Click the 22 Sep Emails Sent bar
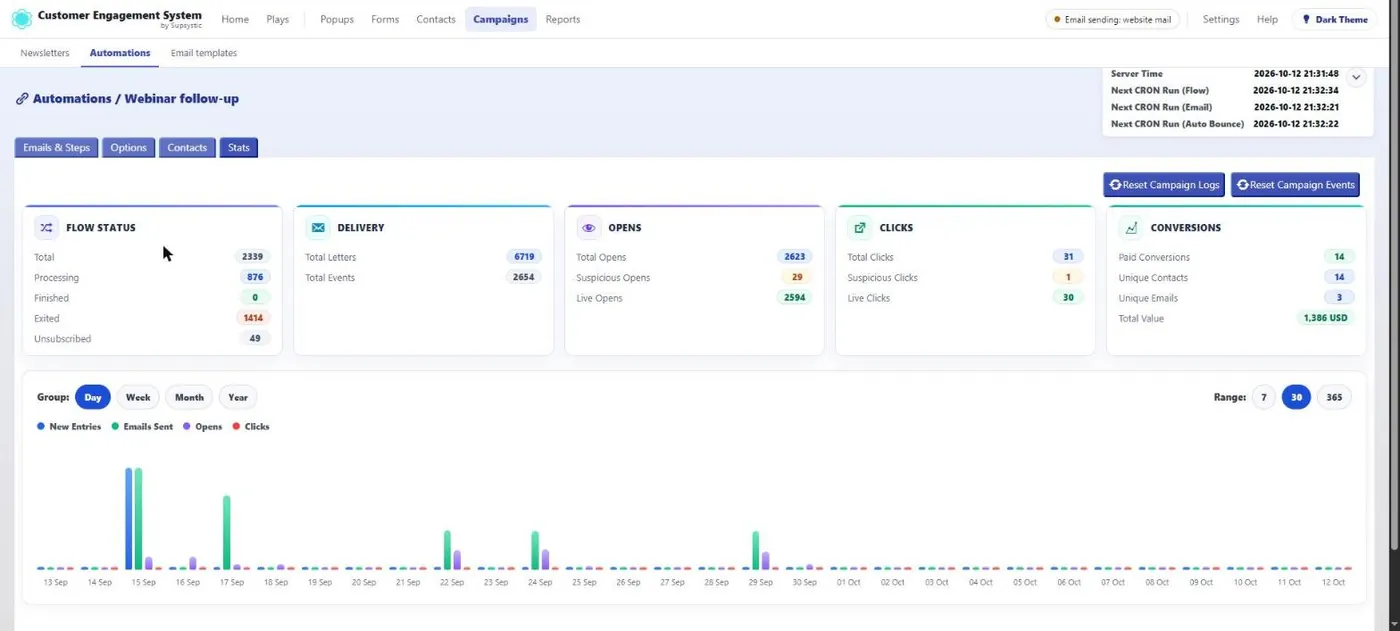The width and height of the screenshot is (1400, 631). click(447, 550)
